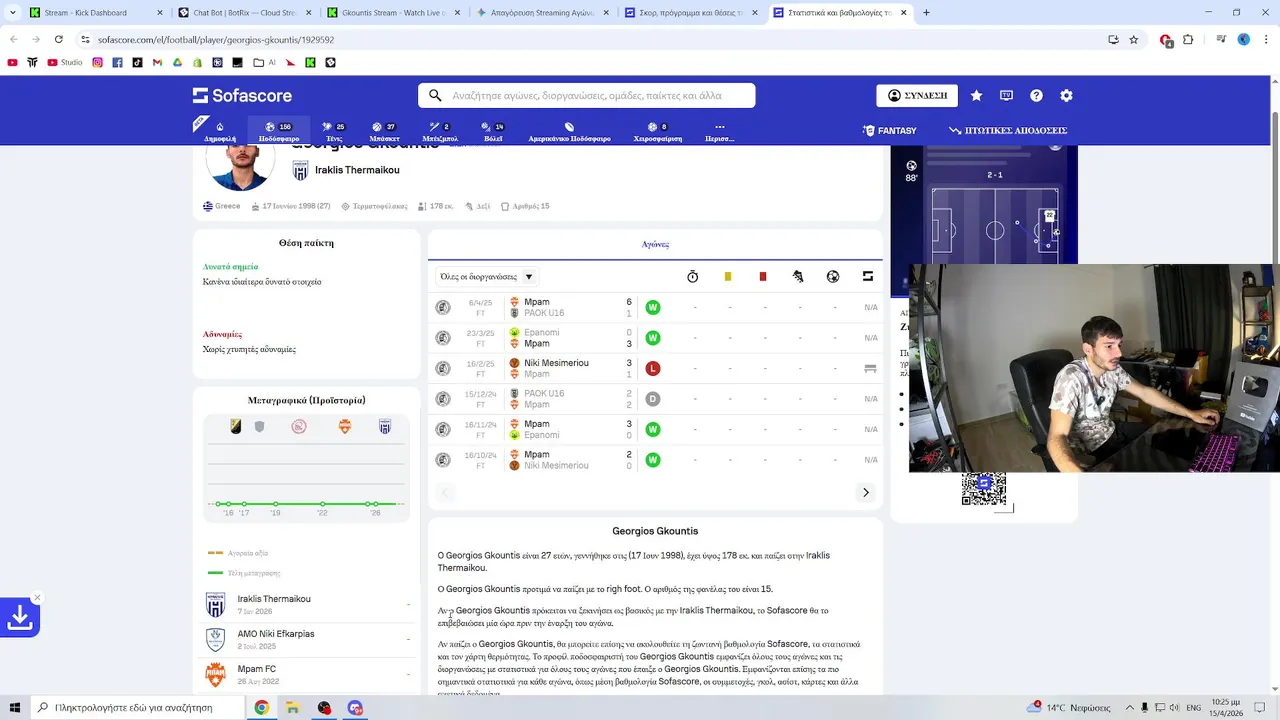Open the Facebook bookmark
The width and height of the screenshot is (1280, 720).
click(x=117, y=62)
